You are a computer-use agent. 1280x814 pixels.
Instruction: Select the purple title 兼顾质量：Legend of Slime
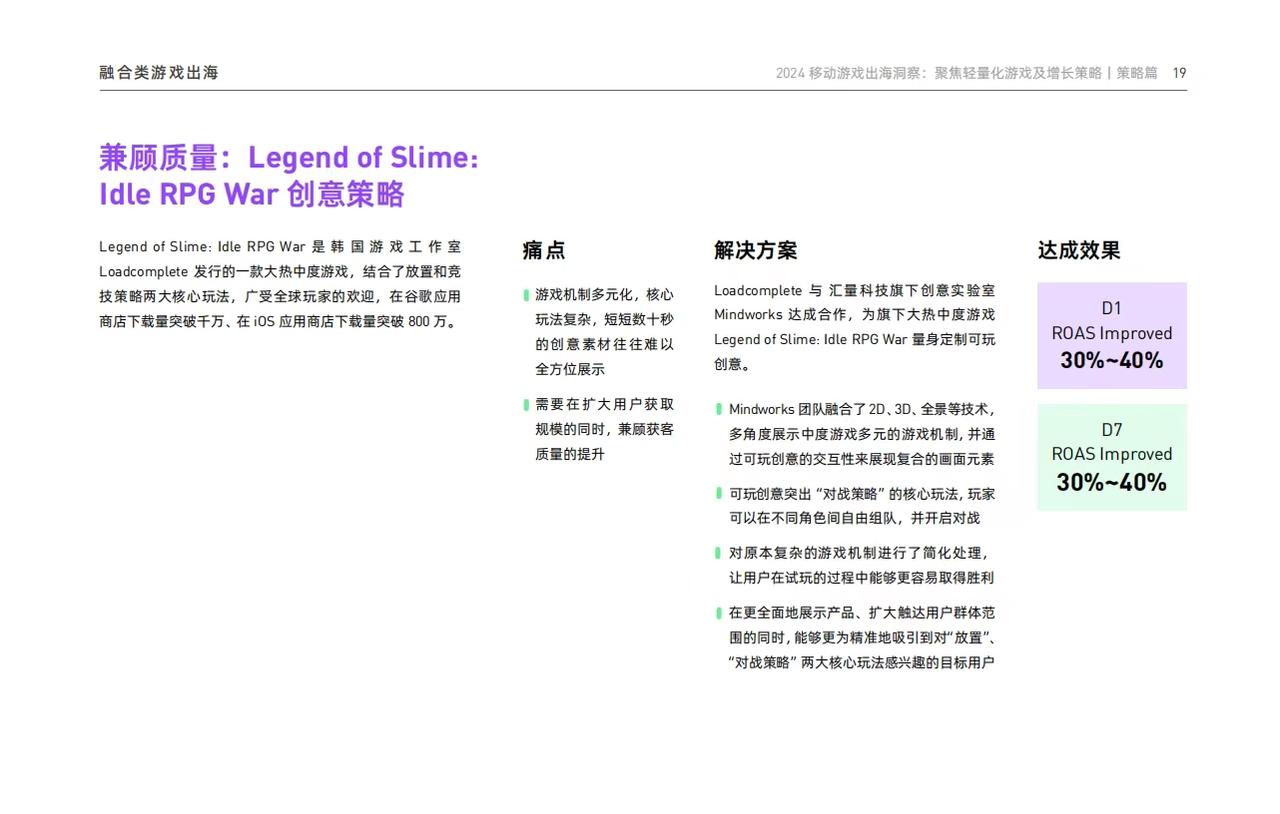click(289, 157)
